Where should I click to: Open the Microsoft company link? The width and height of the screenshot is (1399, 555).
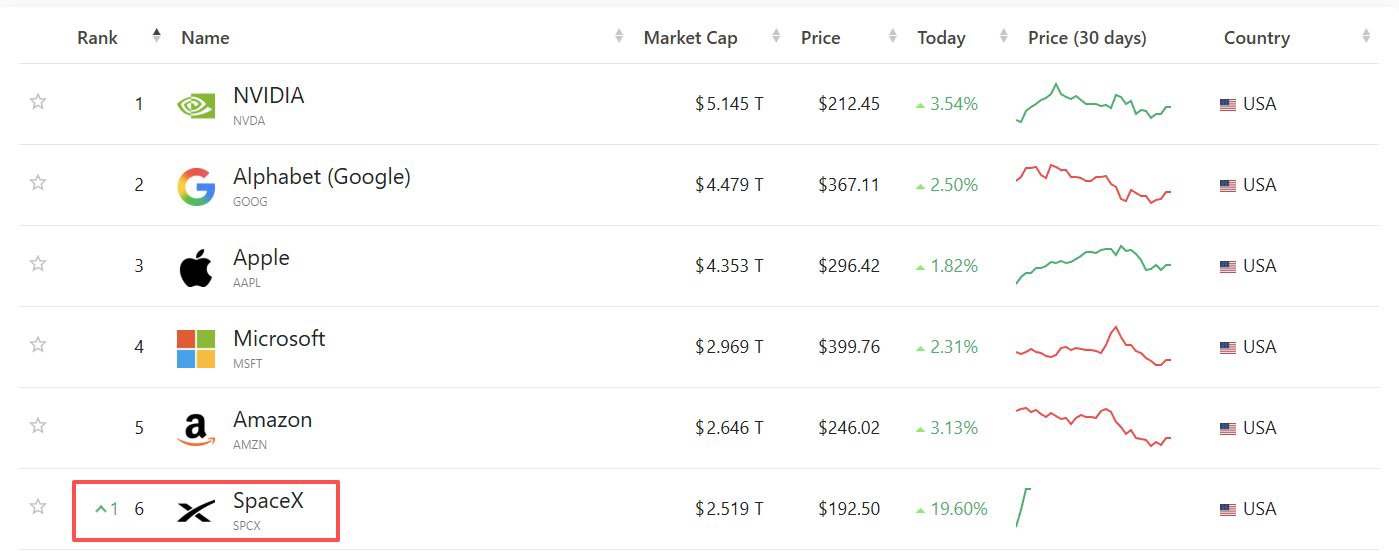pos(279,339)
